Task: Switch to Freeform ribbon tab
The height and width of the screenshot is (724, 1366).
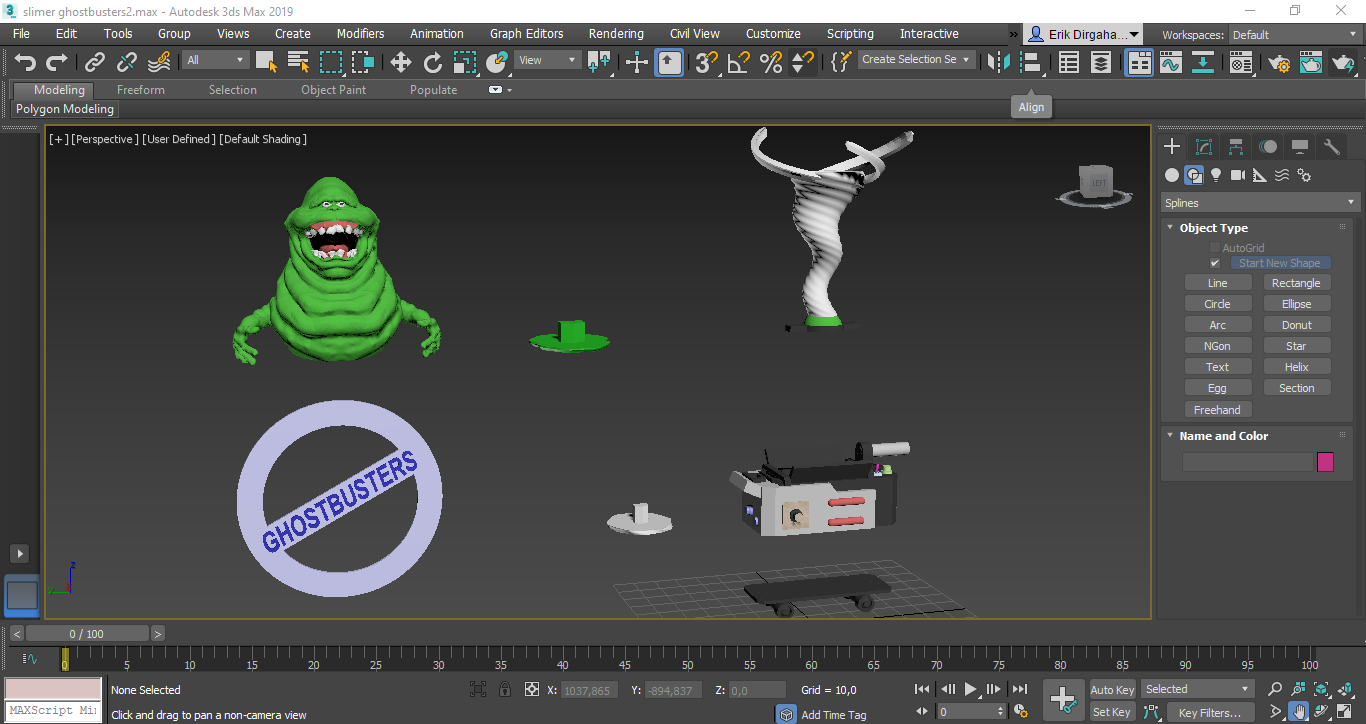Action: click(x=141, y=90)
